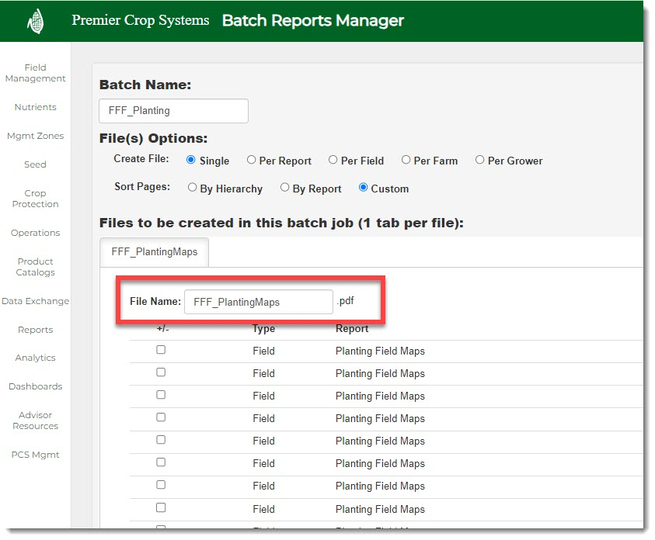Open PCS Mgmt in the sidebar
Viewport: 655px width, 540px height.
[35, 455]
